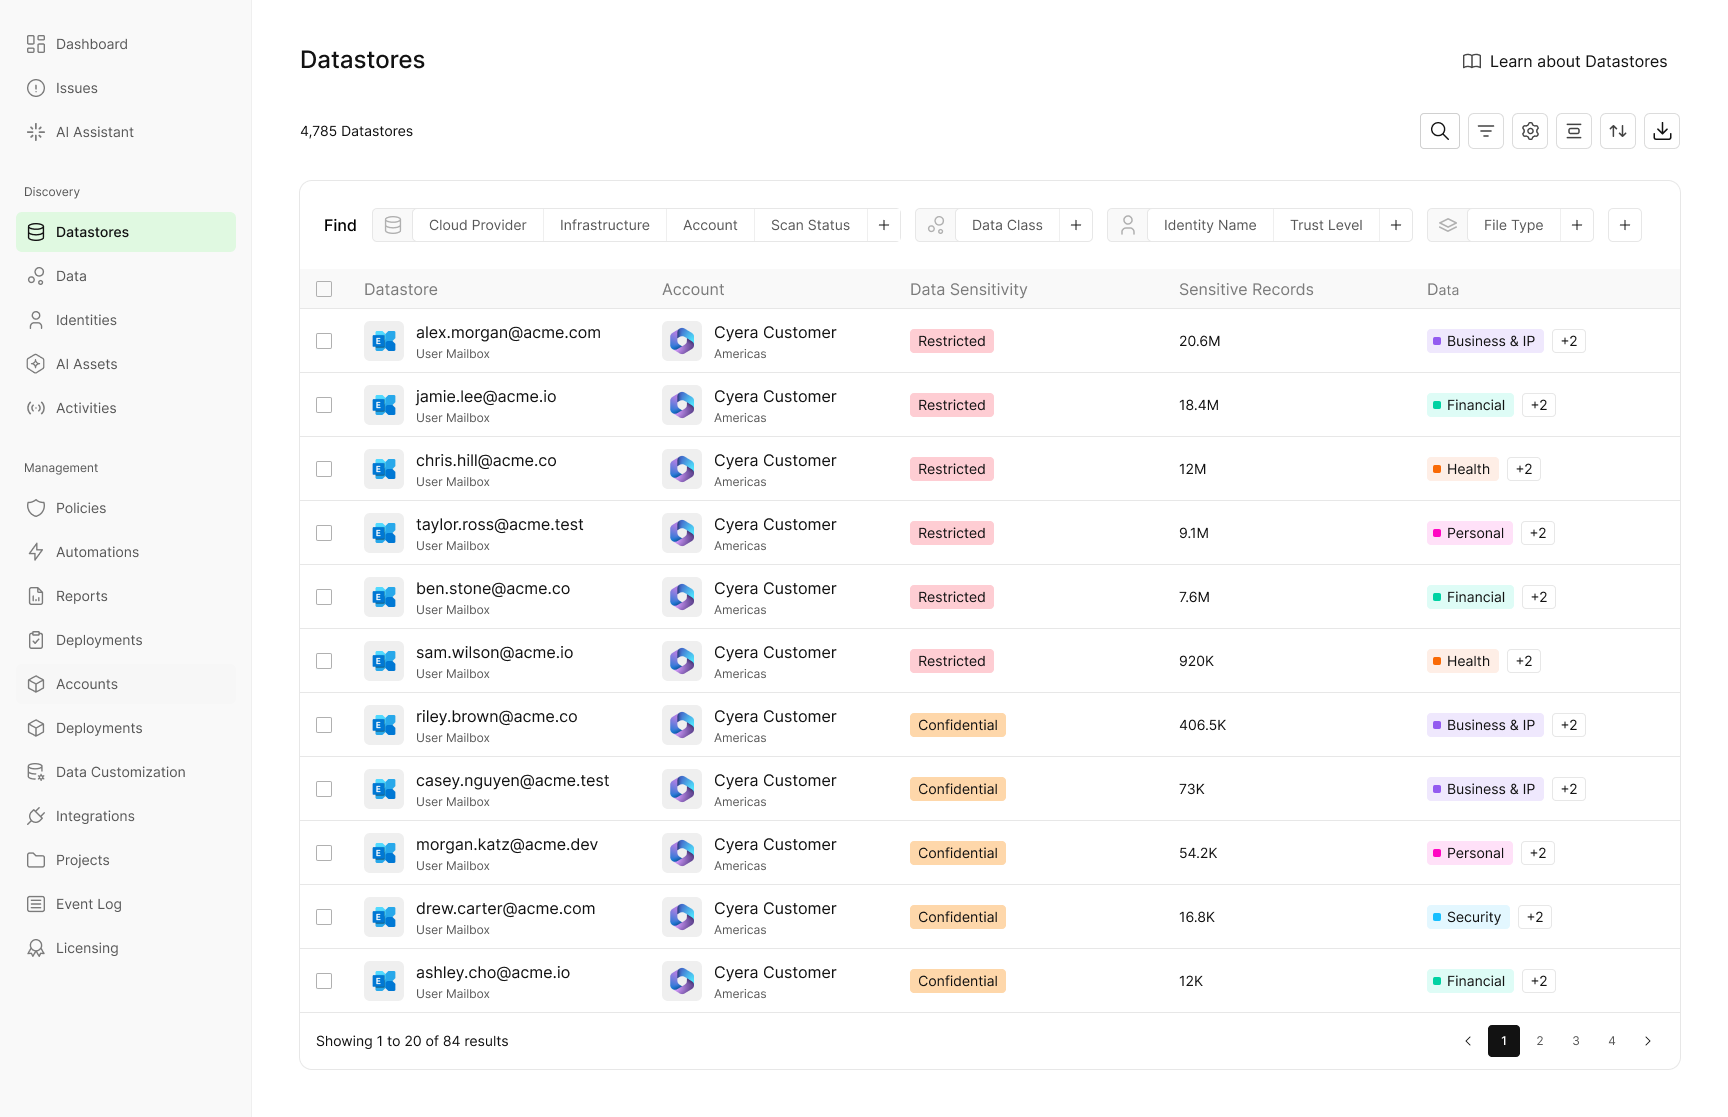Image resolution: width=1728 pixels, height=1117 pixels.
Task: Select the checkbox for alex.morgan@acme.com
Action: tap(324, 341)
